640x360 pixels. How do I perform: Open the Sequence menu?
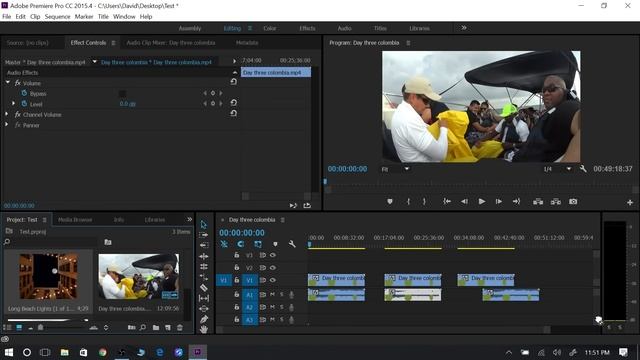point(58,17)
